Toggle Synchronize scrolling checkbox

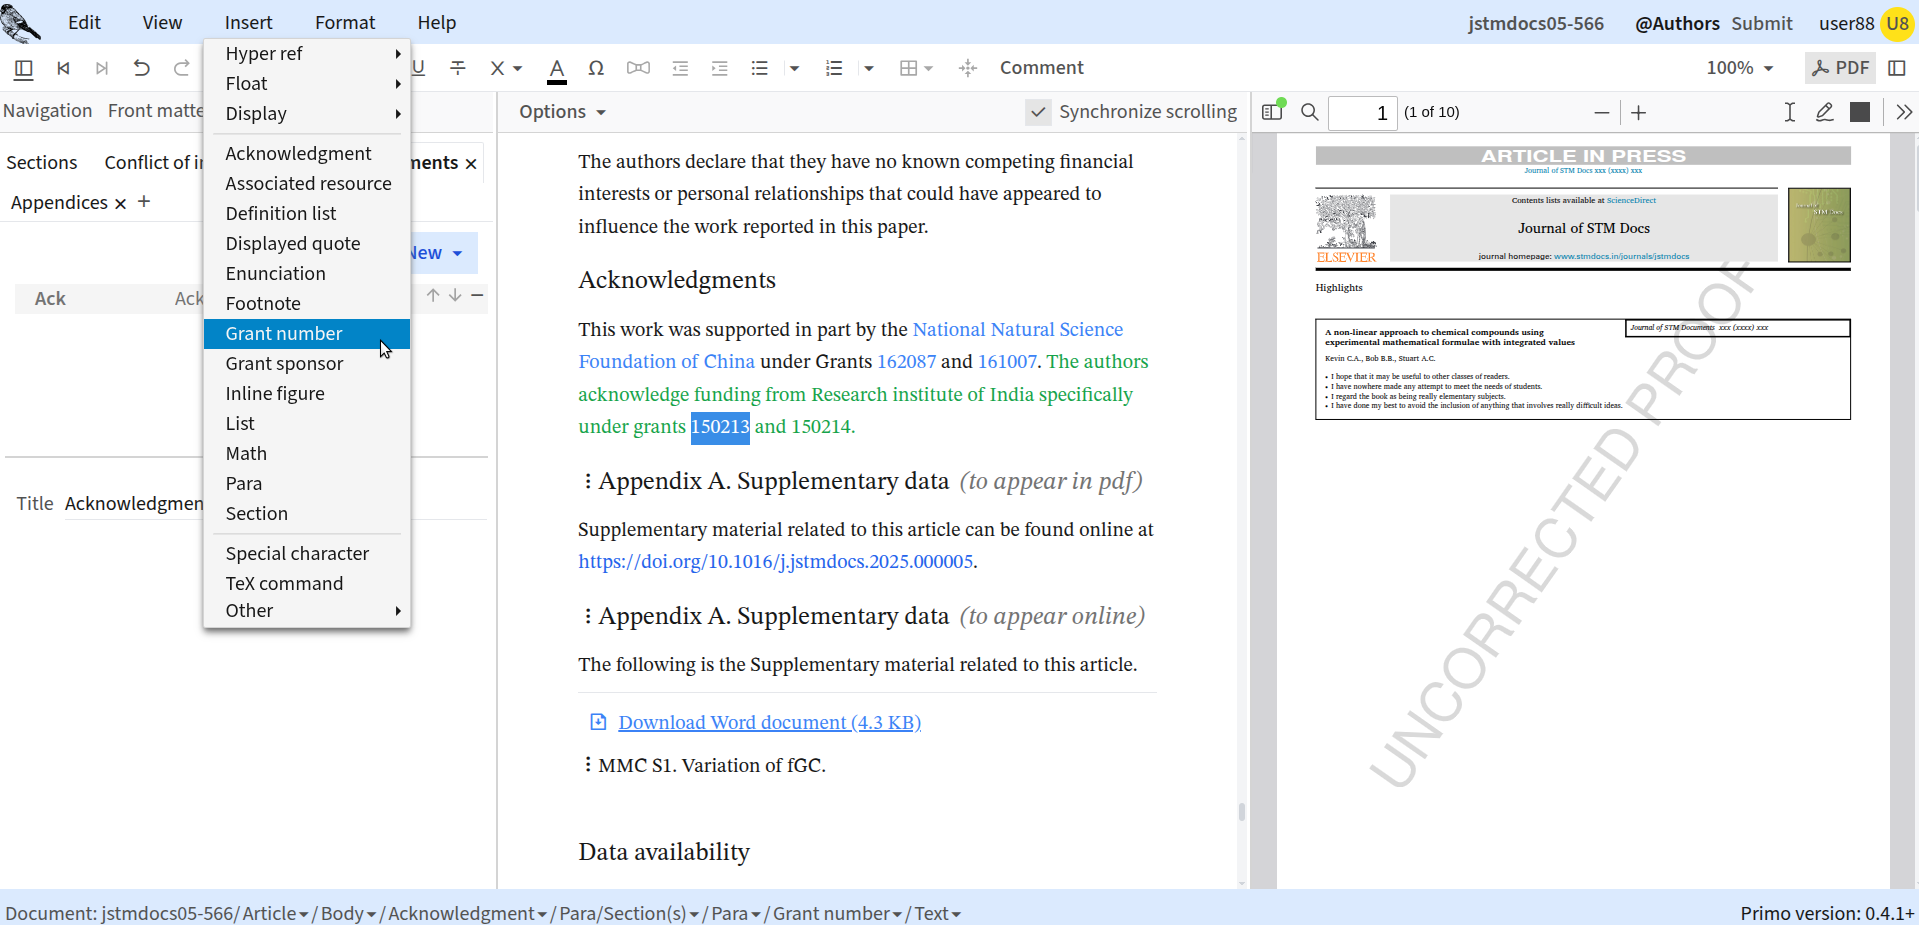[1038, 112]
